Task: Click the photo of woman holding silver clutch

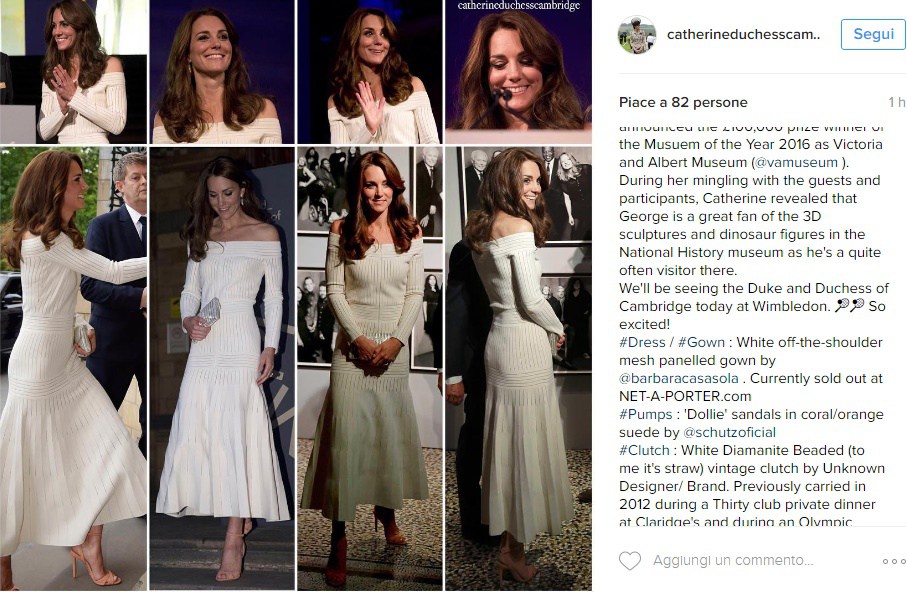Action: [222, 369]
